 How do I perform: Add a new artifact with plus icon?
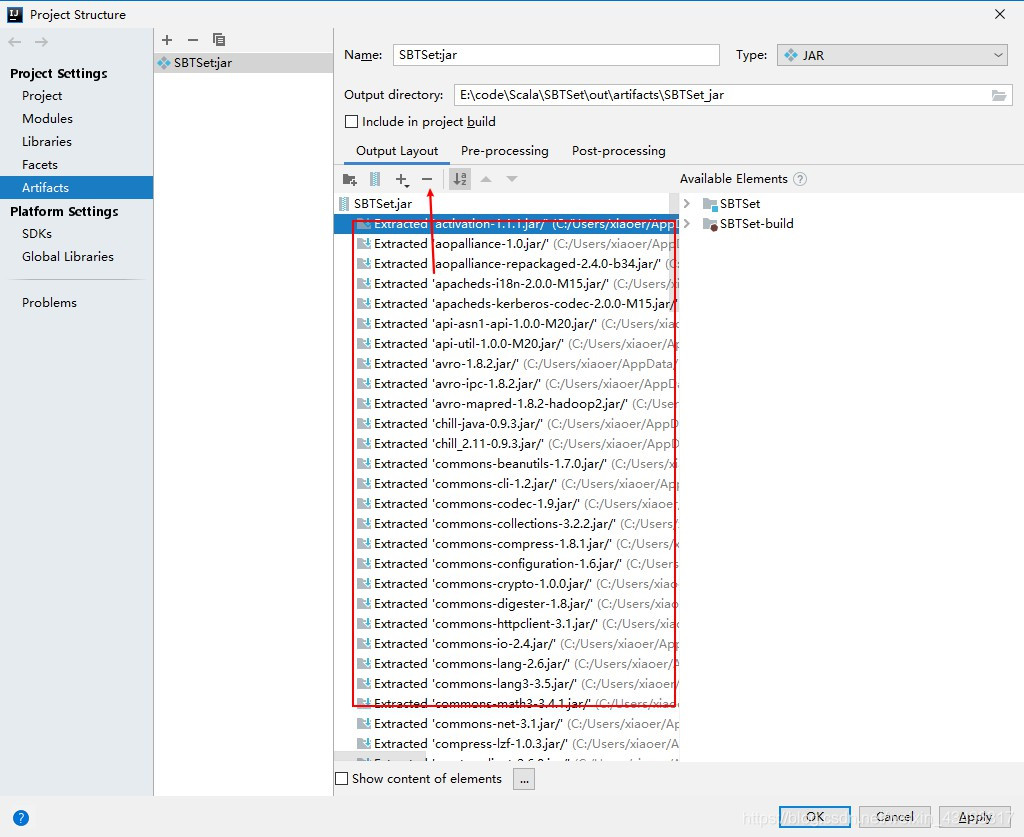[x=167, y=40]
